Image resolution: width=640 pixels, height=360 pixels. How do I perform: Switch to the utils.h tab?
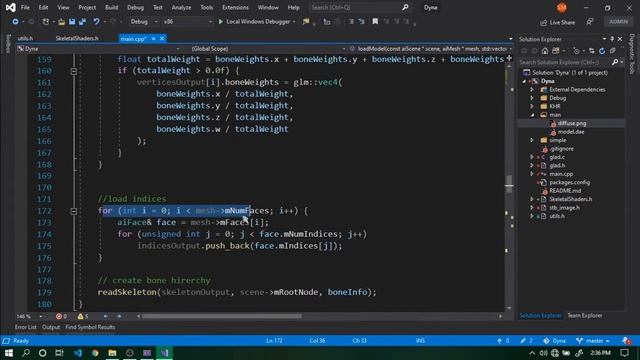point(25,38)
